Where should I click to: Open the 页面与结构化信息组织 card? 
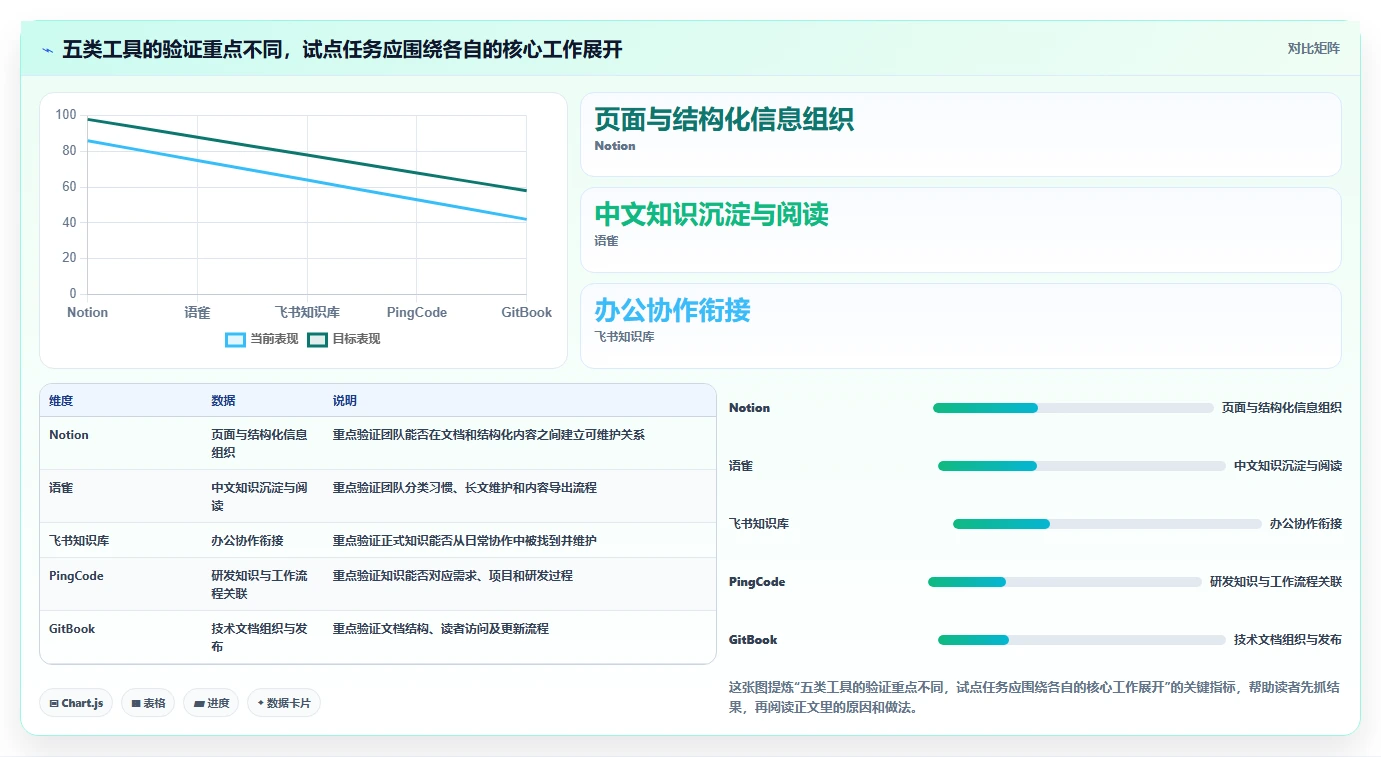pyautogui.click(x=960, y=135)
